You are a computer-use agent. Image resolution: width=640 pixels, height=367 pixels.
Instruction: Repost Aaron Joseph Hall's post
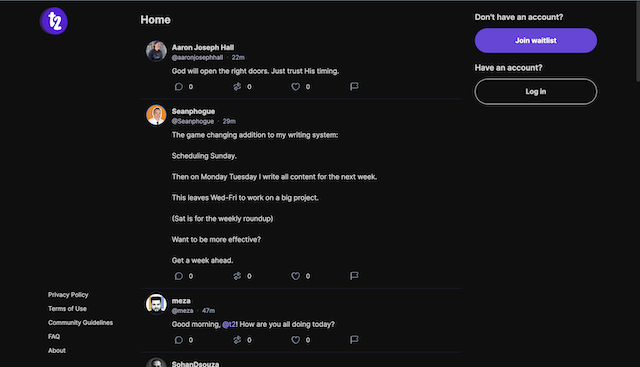pyautogui.click(x=237, y=87)
